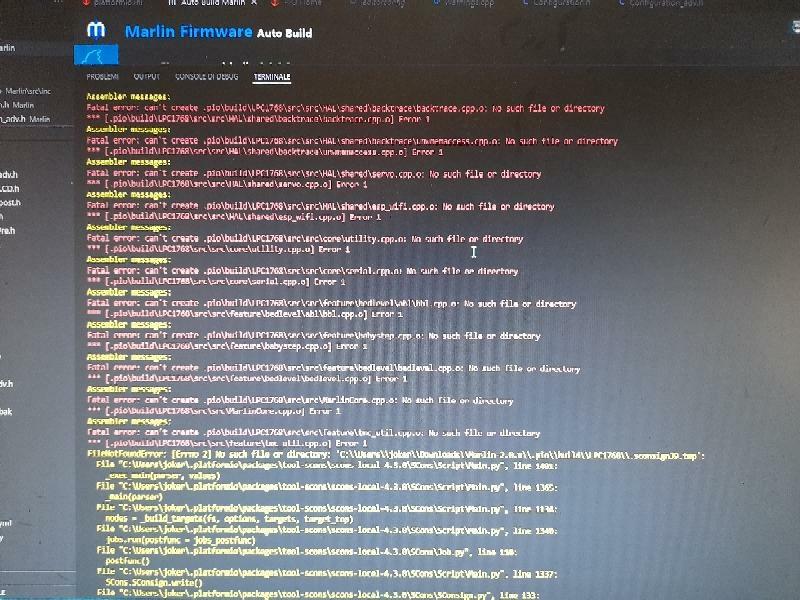The image size is (800, 600).
Task: Click the servo.cpp.o fatal error line
Action: pos(314,174)
